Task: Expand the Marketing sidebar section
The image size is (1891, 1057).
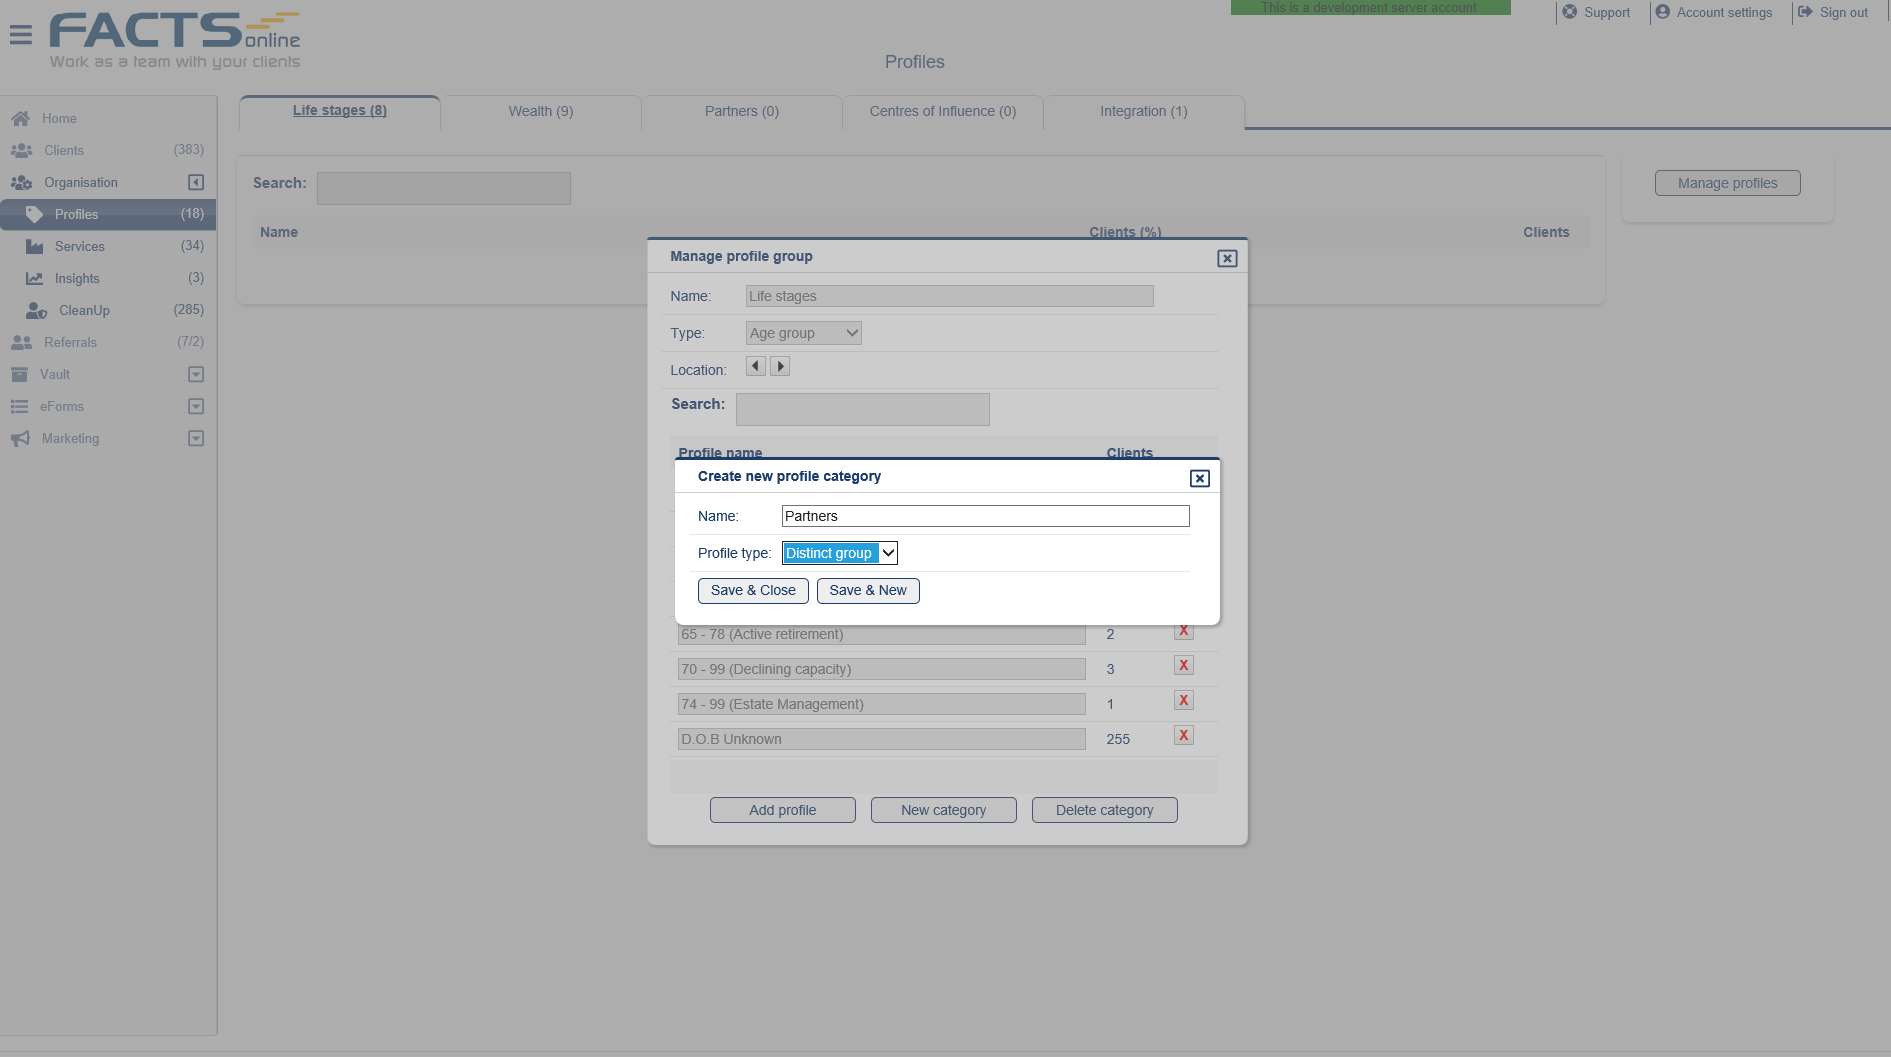Action: [x=196, y=438]
